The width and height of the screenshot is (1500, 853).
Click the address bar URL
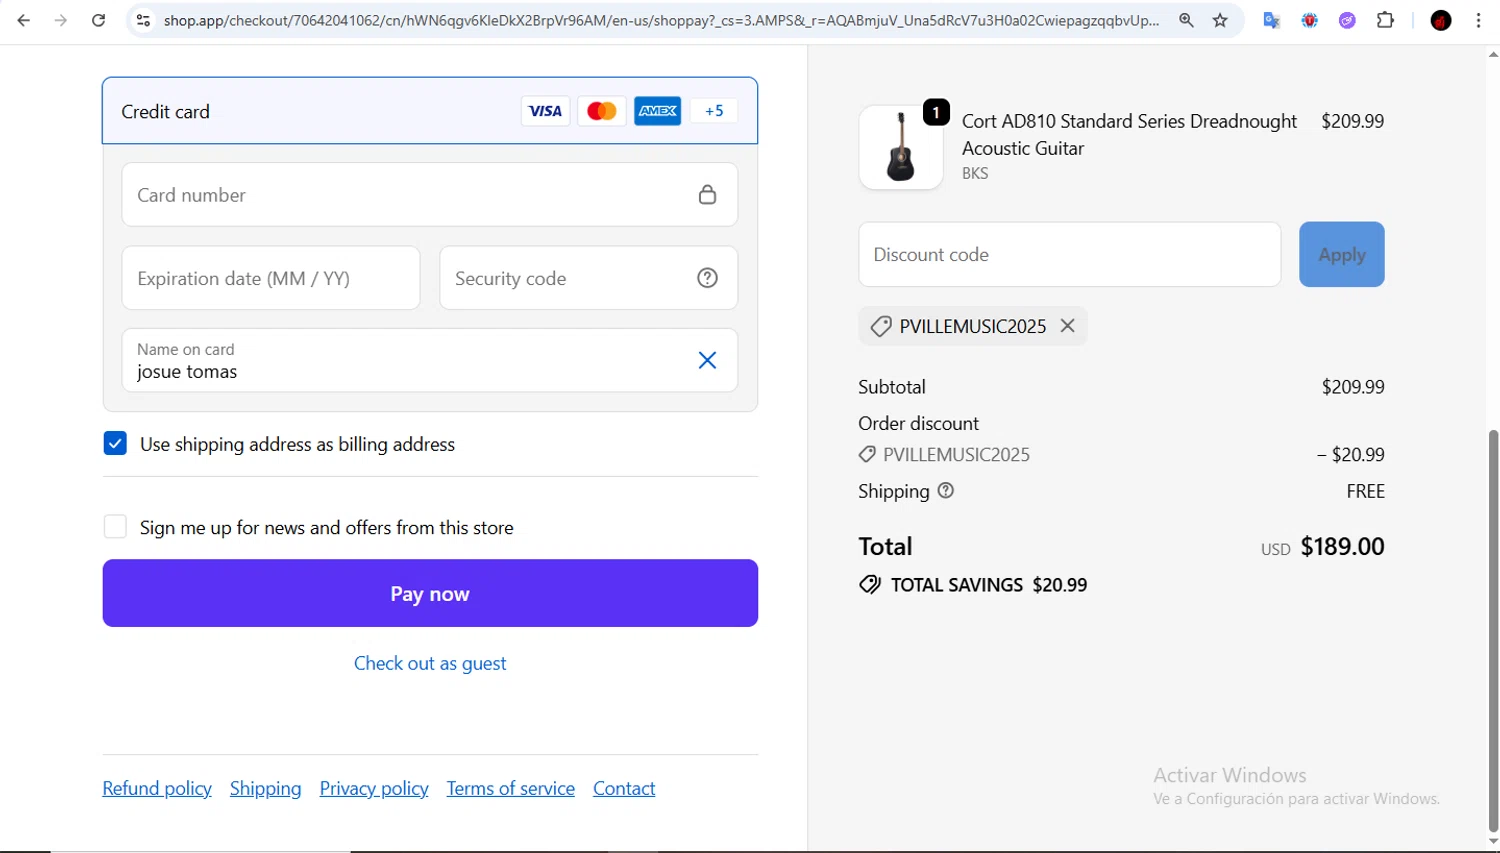click(x=660, y=20)
